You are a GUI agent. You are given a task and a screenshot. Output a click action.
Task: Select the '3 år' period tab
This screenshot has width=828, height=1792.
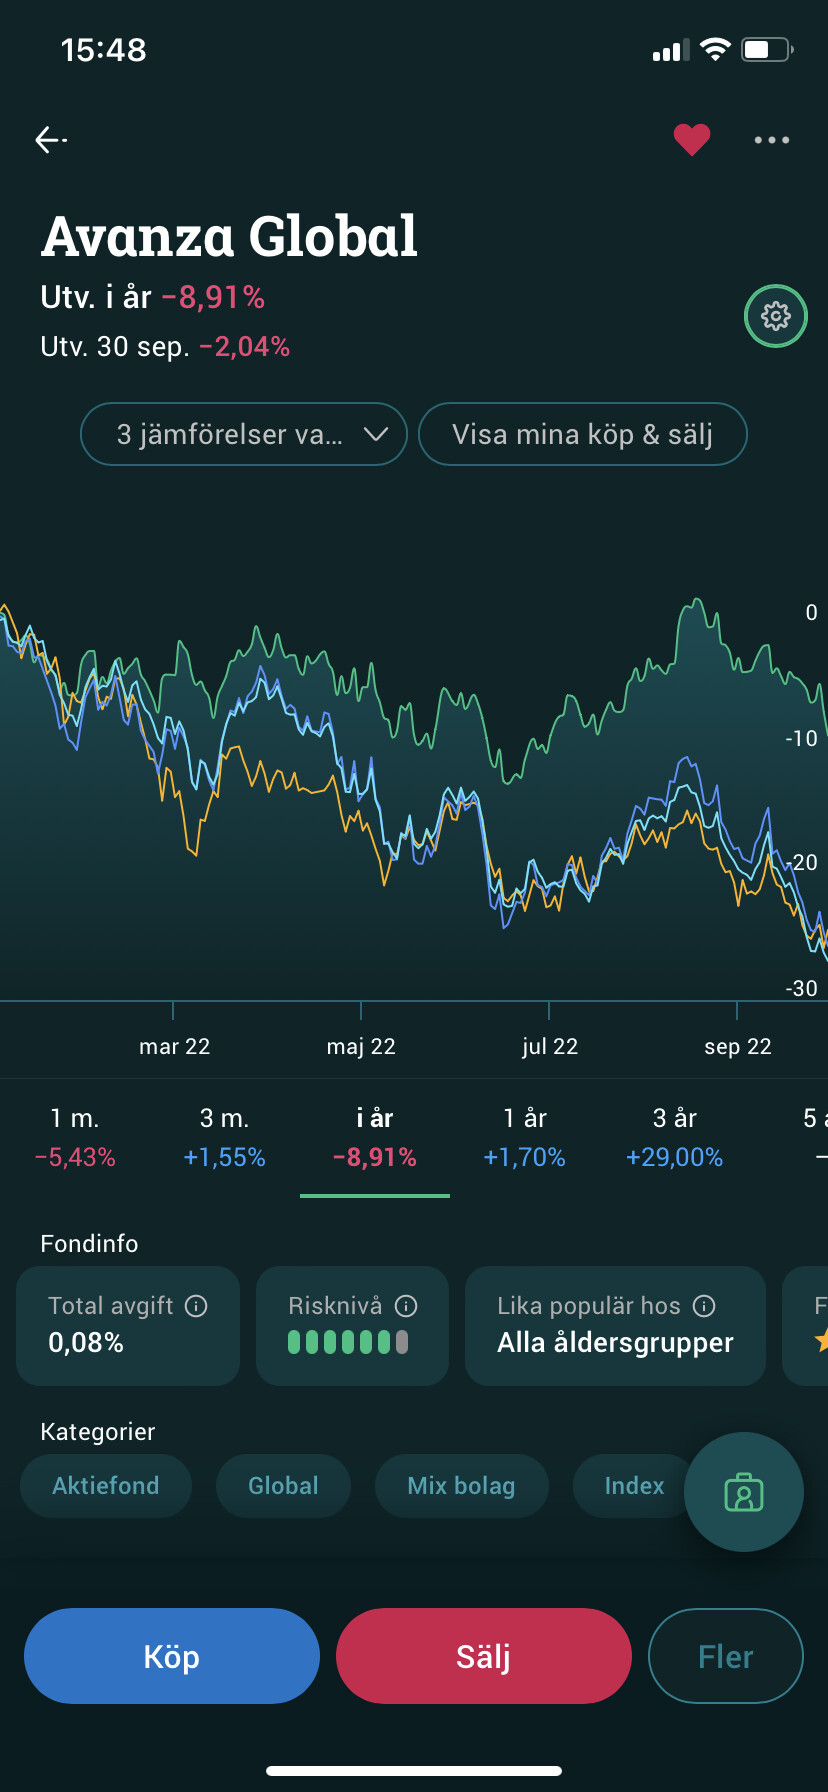(675, 1138)
